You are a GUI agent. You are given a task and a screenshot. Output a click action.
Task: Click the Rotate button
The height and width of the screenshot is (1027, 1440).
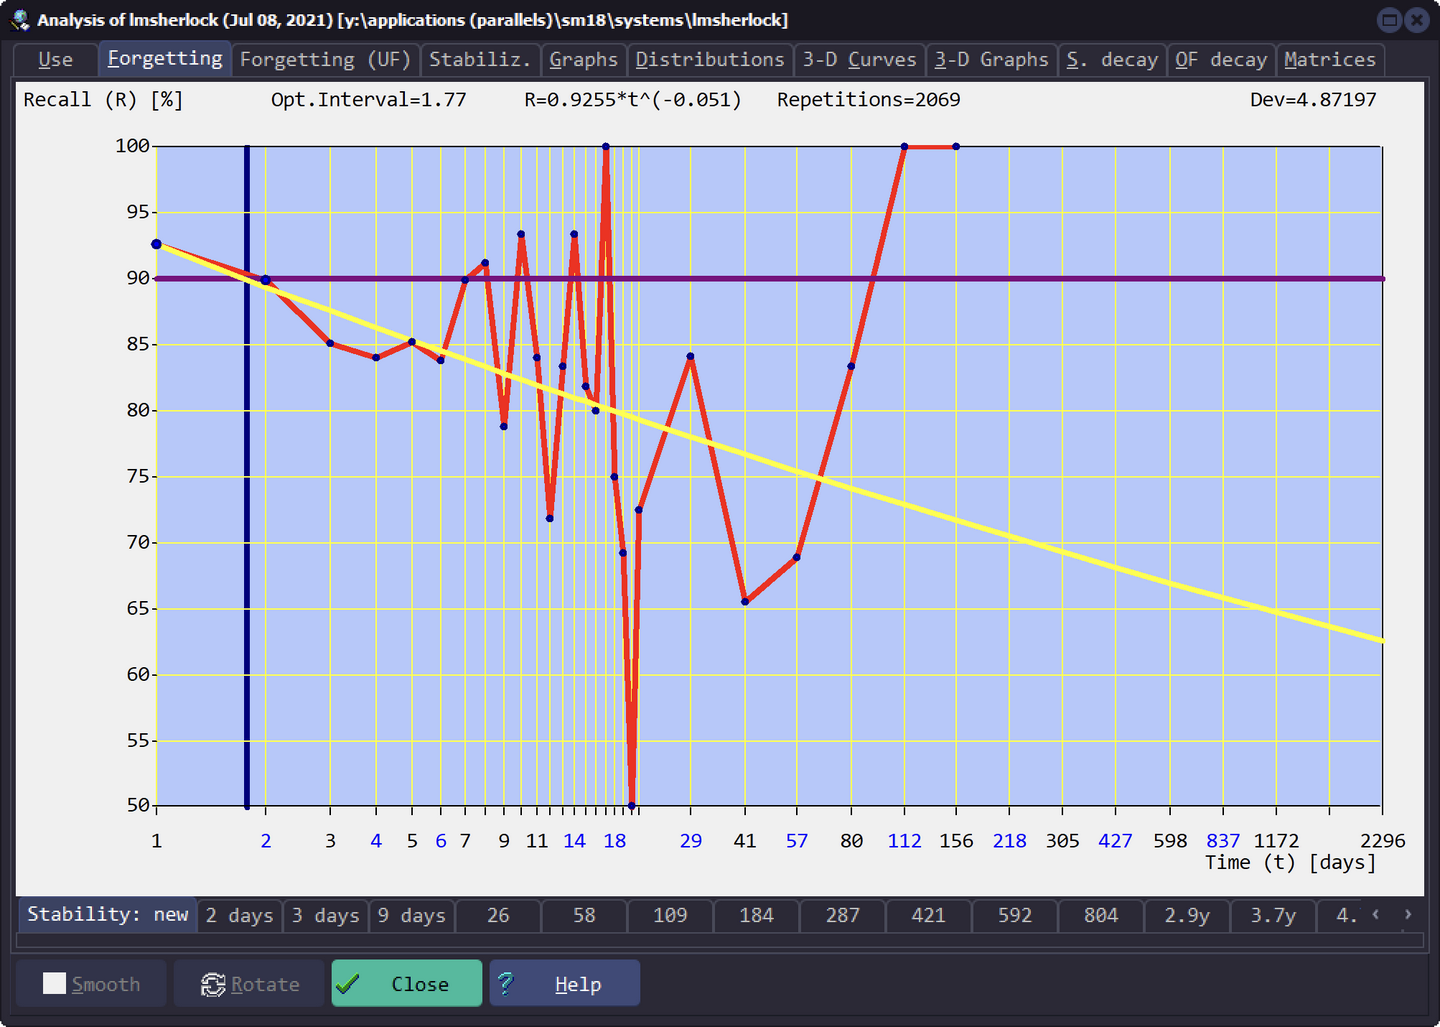[x=249, y=984]
